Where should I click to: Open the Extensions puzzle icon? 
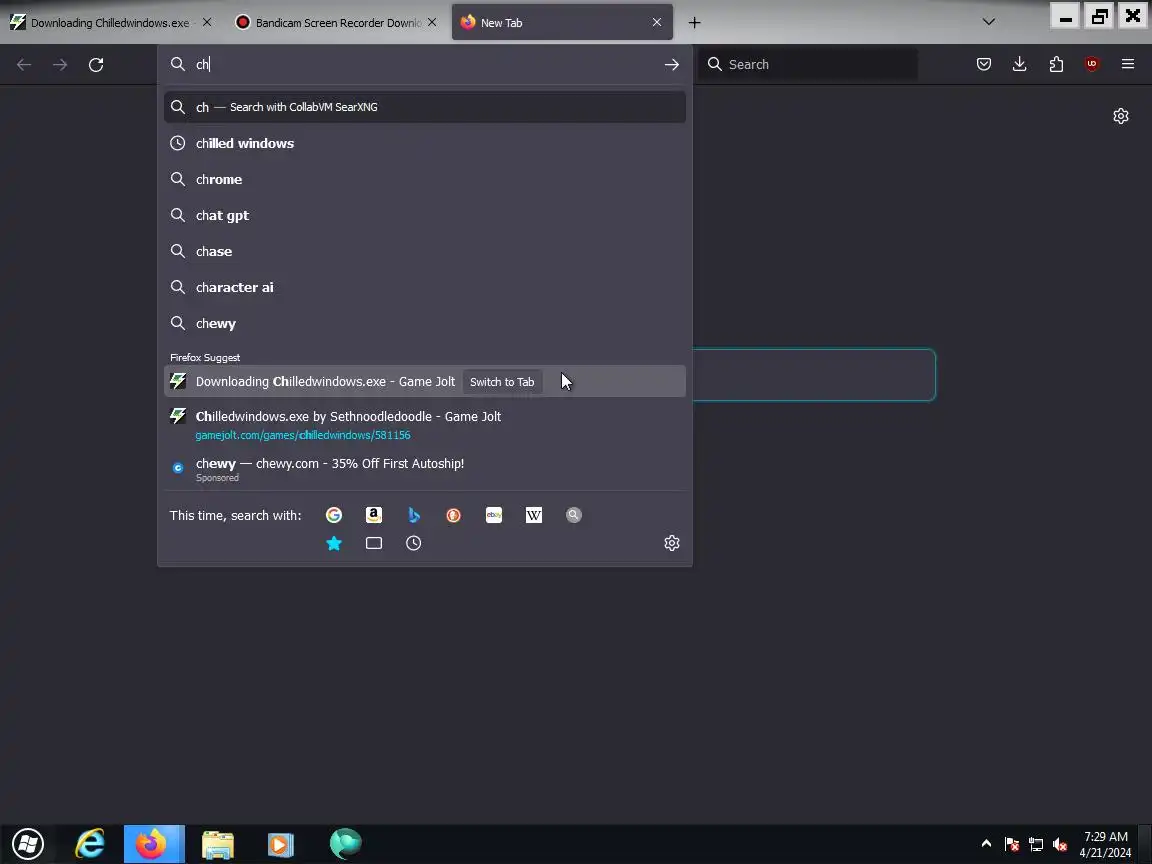(x=1056, y=64)
